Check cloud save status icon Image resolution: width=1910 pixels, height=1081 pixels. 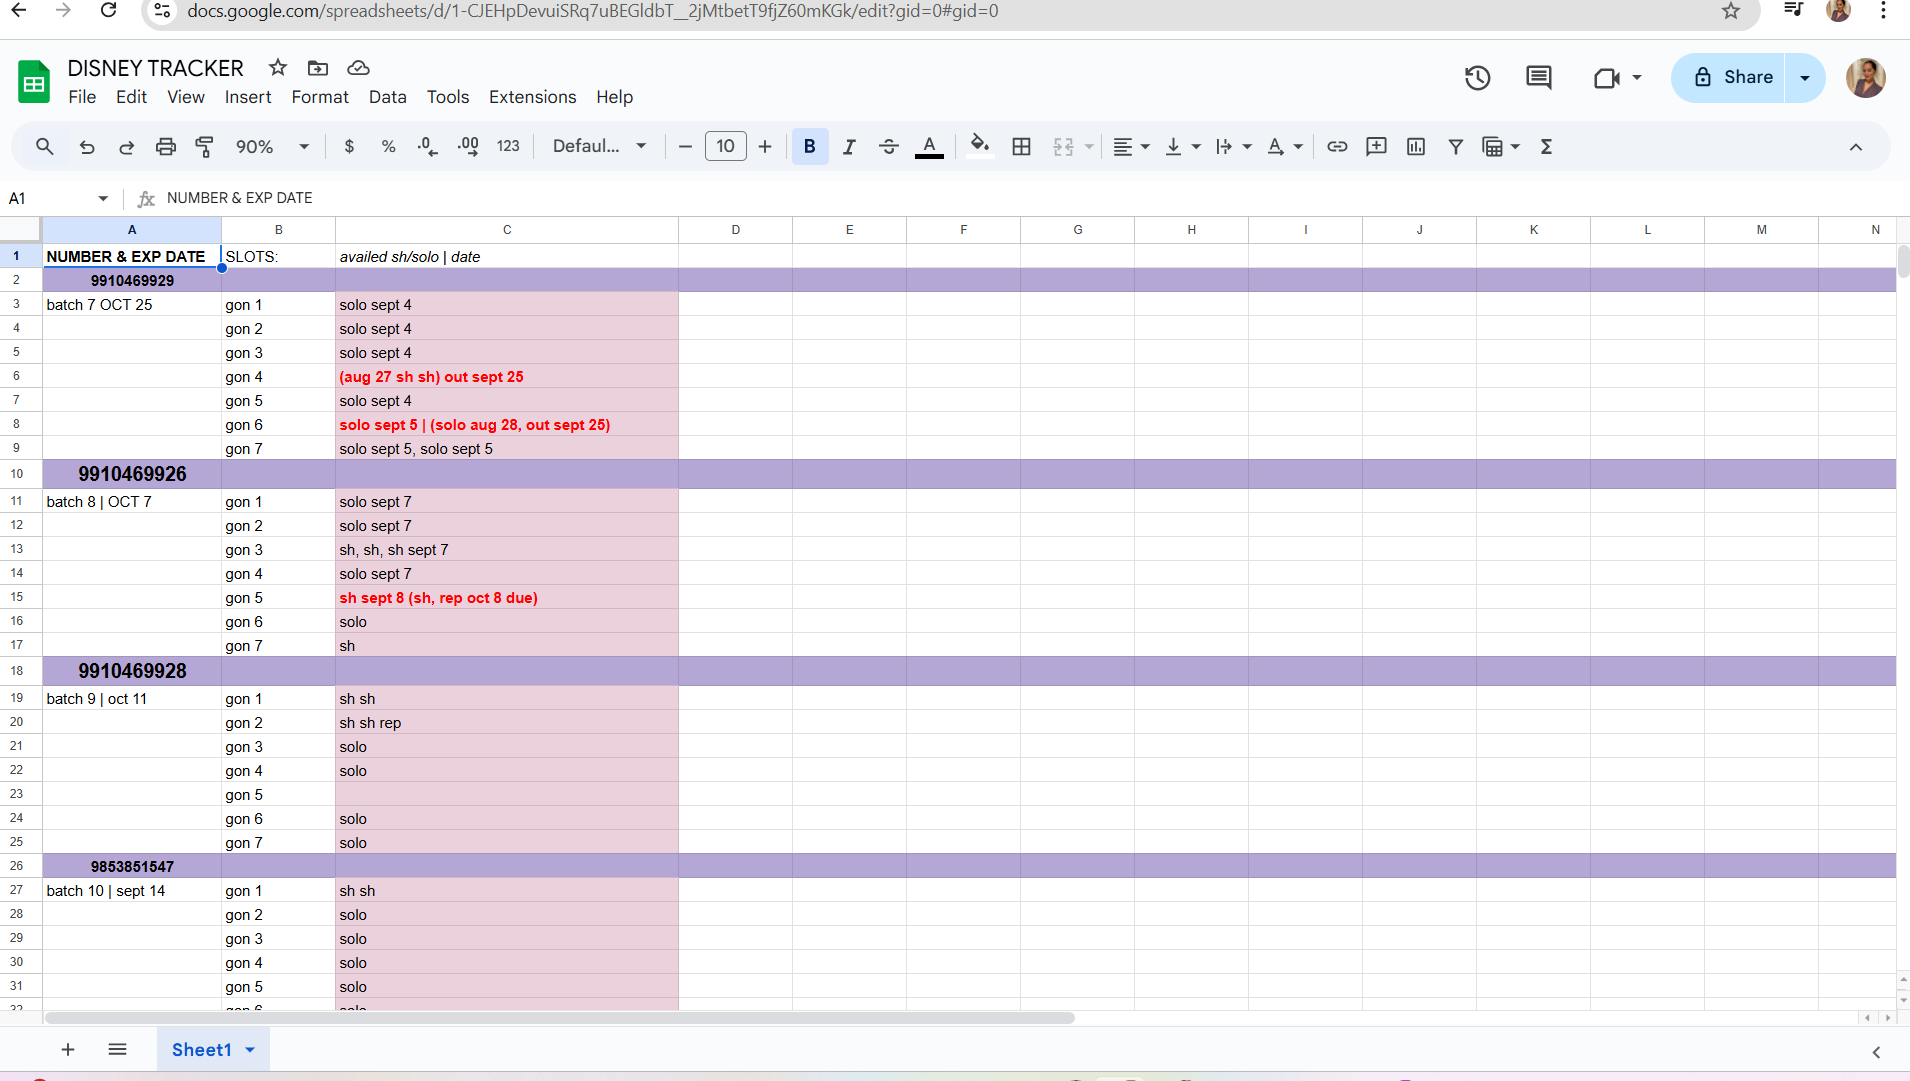pos(358,68)
